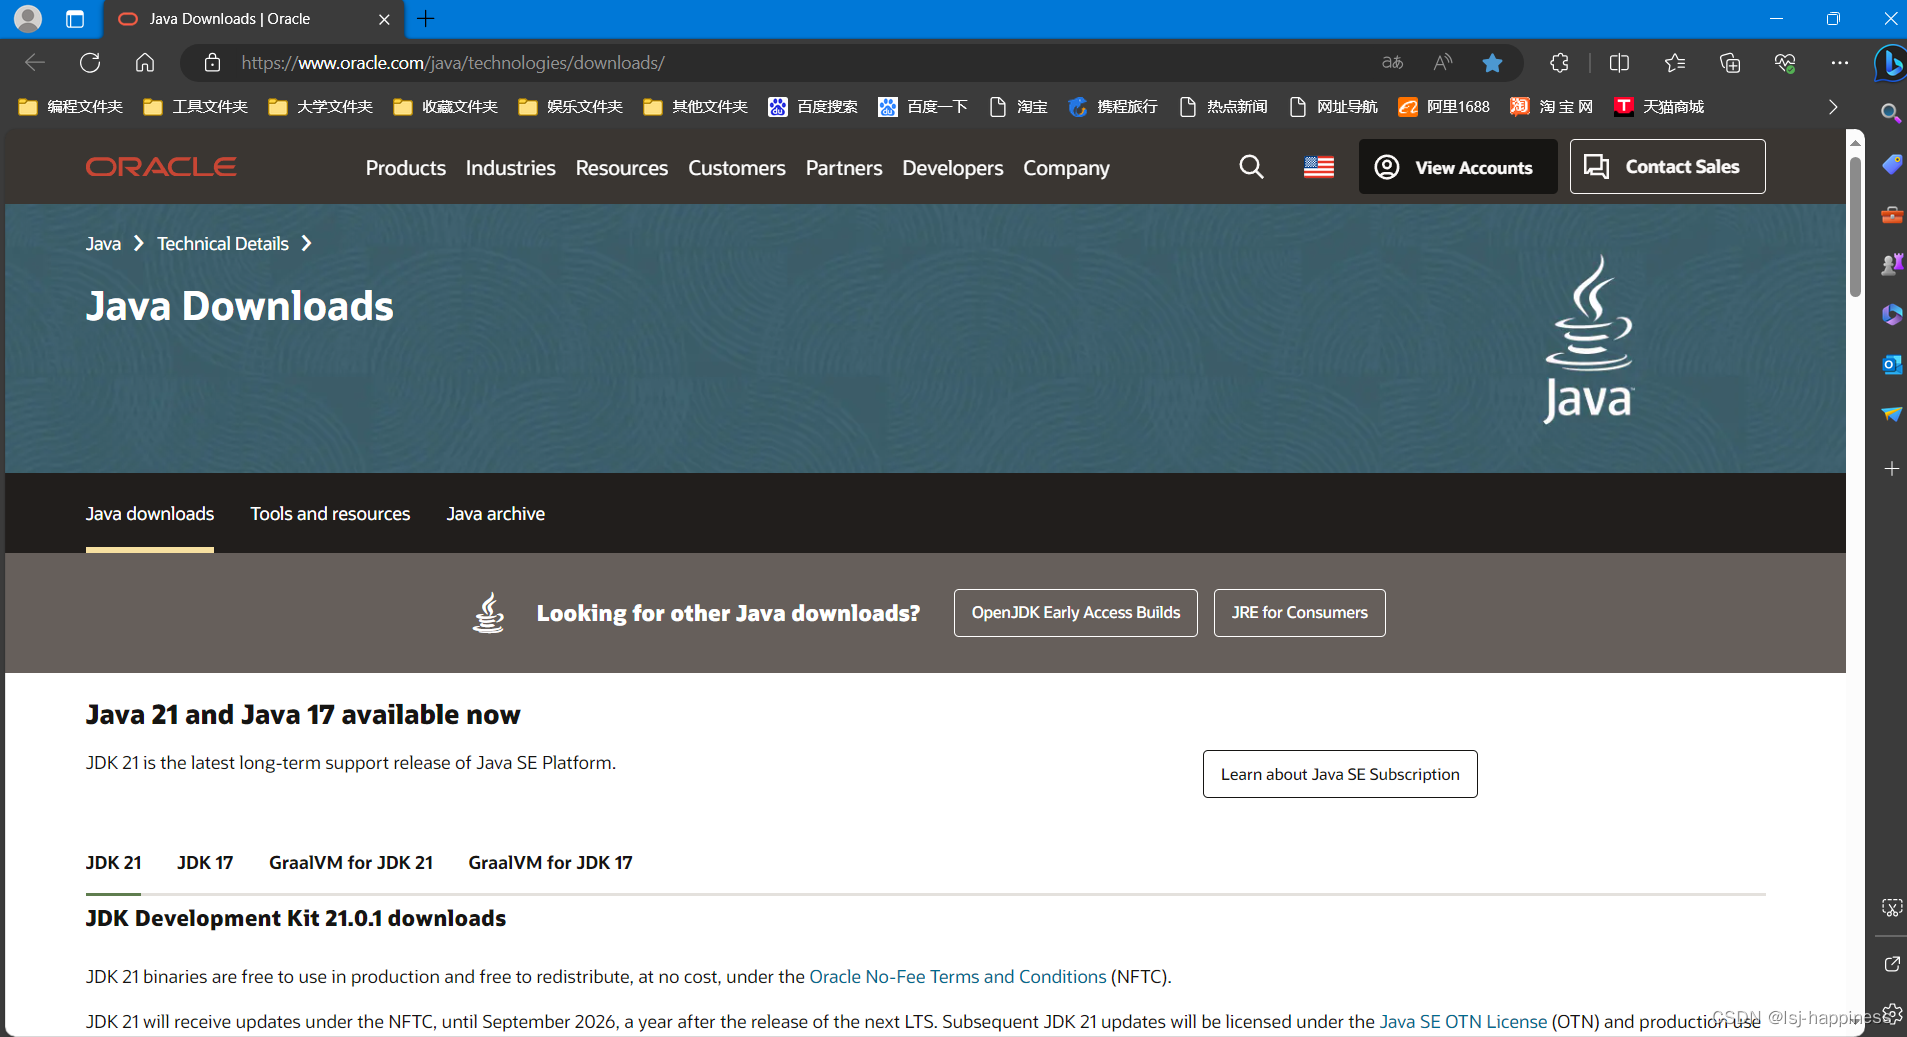Open sidebar Drop paper plane icon

[x=1891, y=414]
